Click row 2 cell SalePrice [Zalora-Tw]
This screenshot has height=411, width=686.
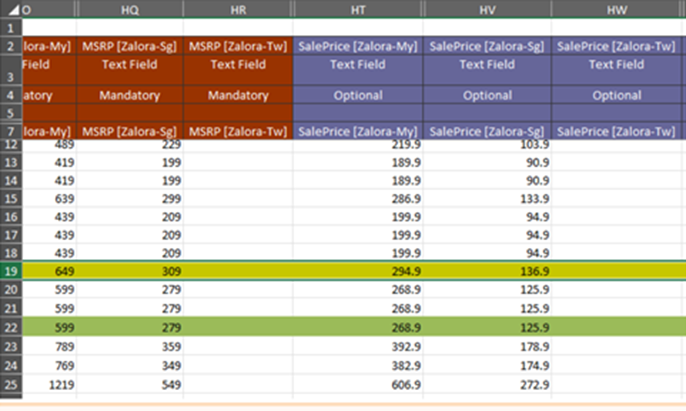(616, 46)
